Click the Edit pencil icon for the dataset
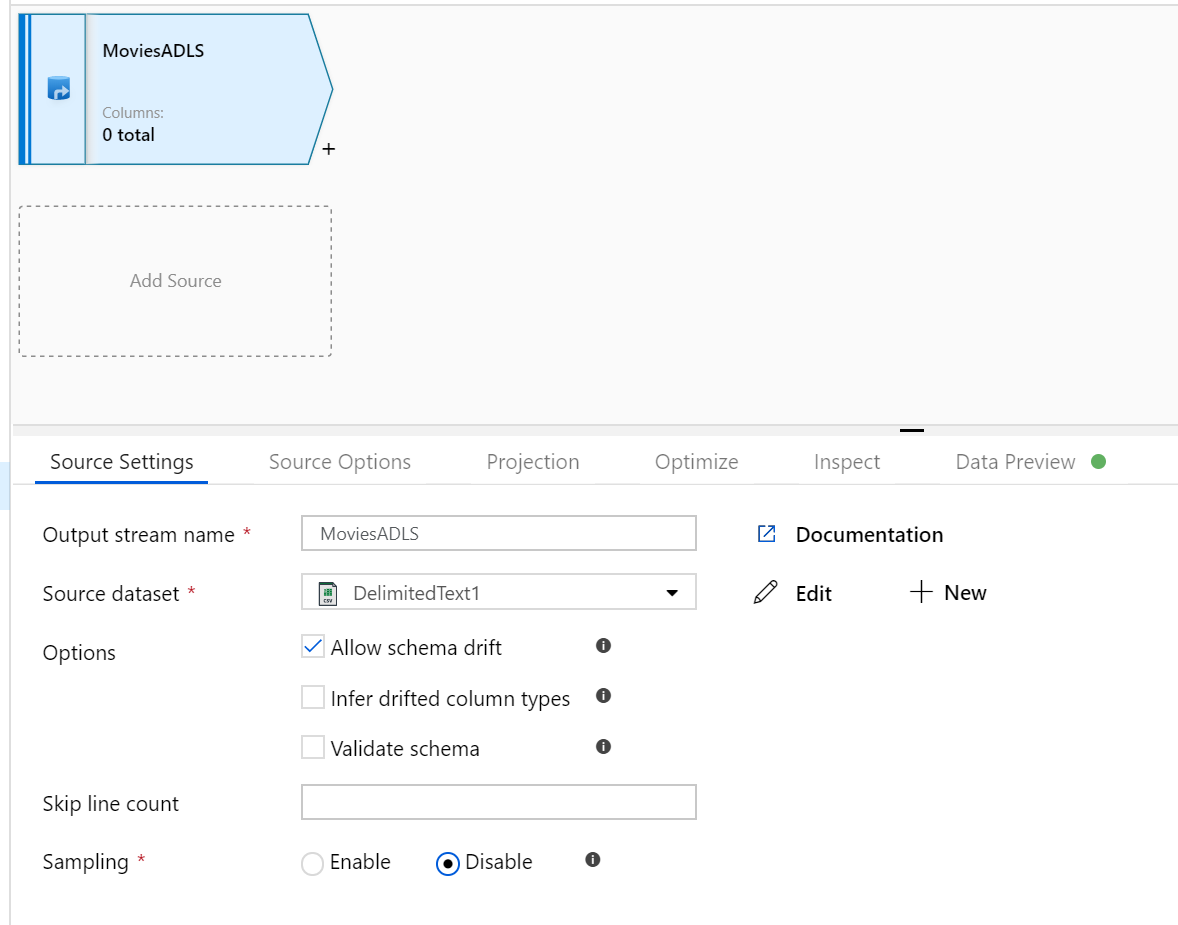 [x=765, y=592]
